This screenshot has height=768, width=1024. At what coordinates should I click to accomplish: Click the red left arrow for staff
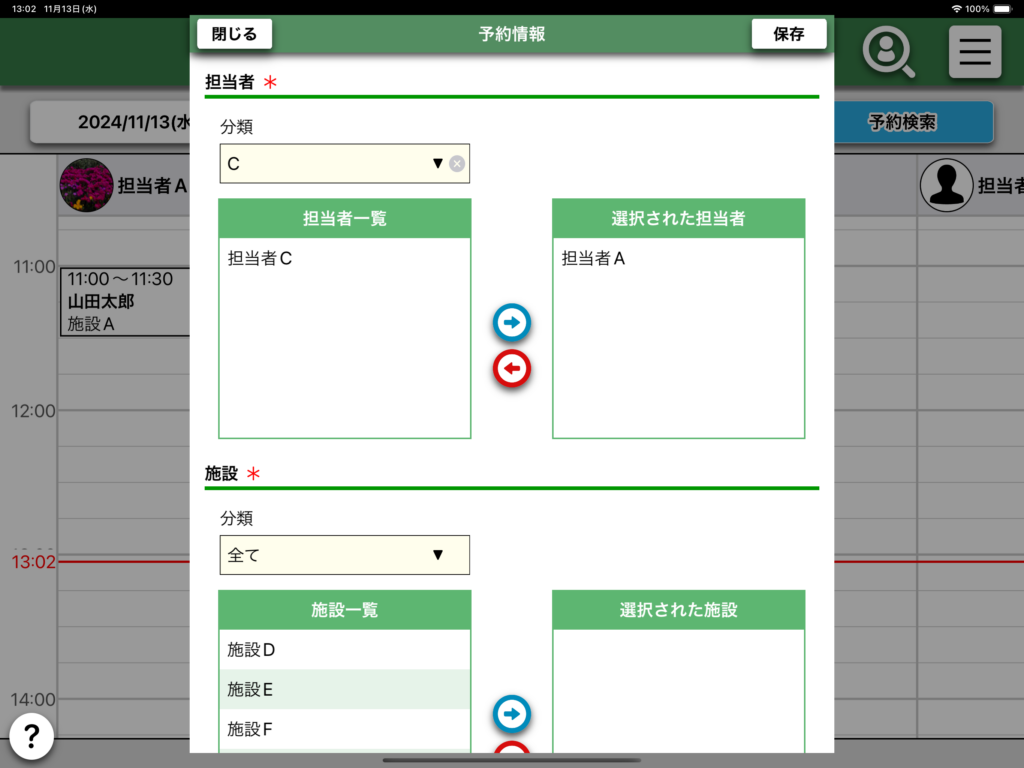[x=512, y=369]
